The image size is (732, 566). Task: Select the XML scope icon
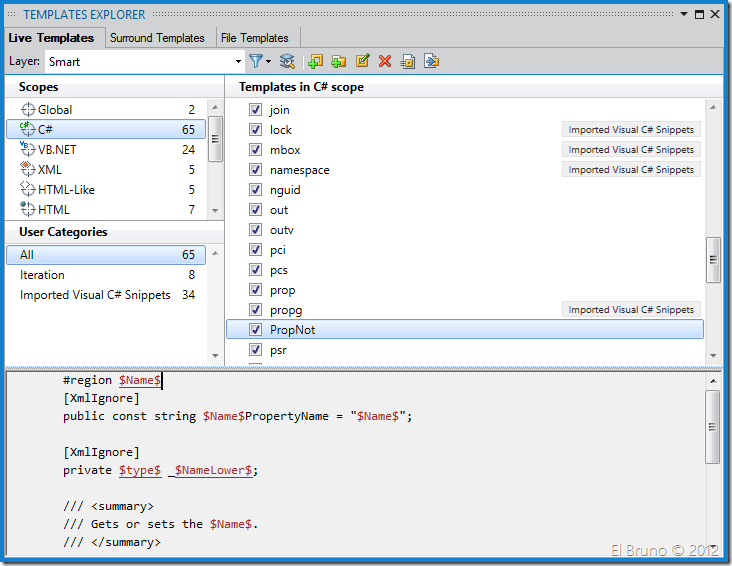(x=28, y=169)
